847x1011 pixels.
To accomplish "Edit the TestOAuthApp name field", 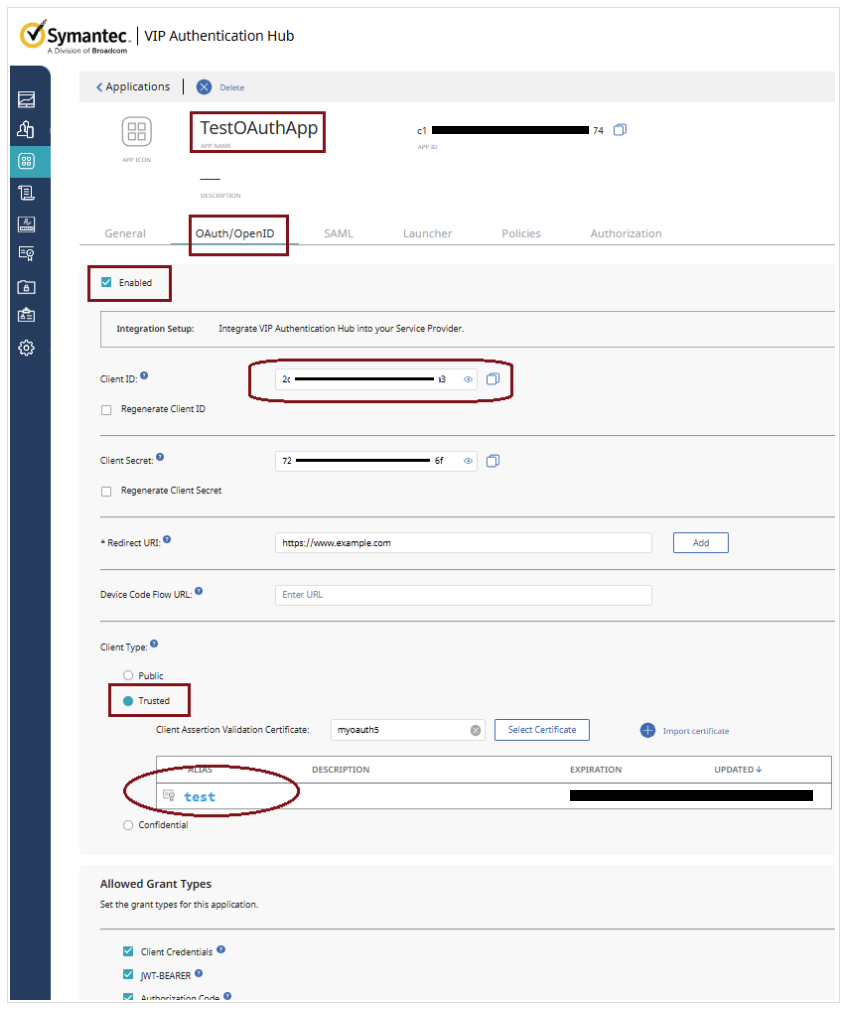I will tap(258, 128).
